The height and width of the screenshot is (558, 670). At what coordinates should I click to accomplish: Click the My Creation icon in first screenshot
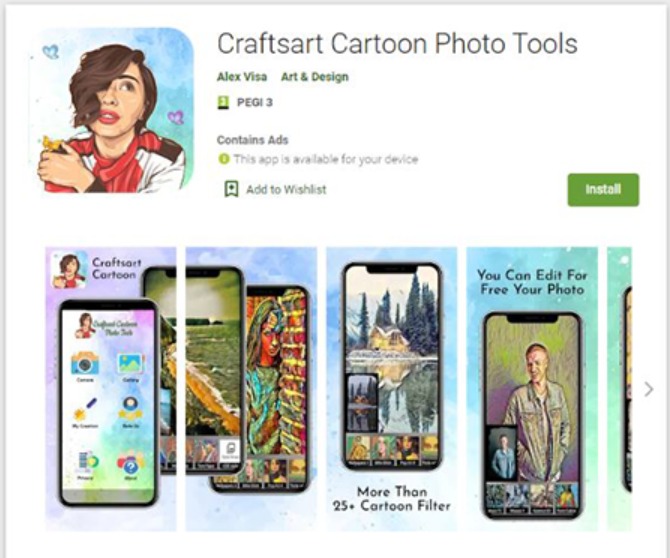coord(85,410)
